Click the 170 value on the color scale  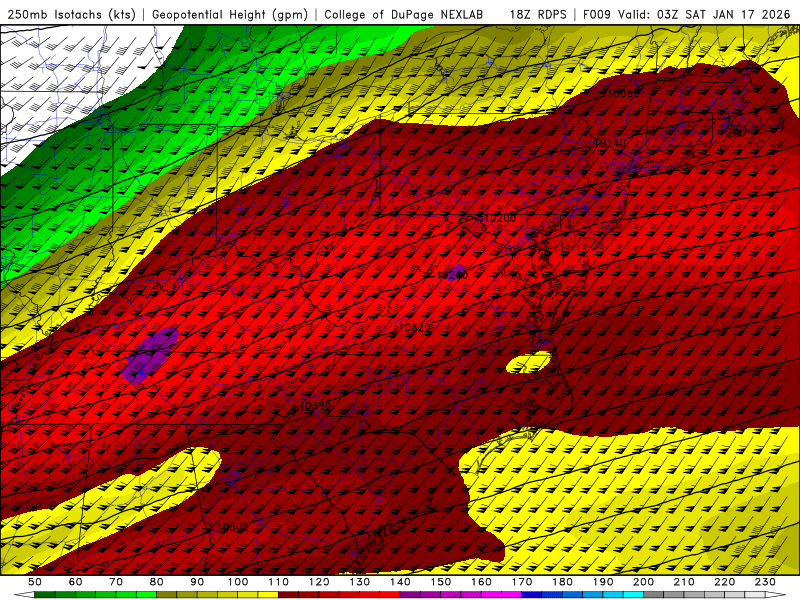click(521, 582)
